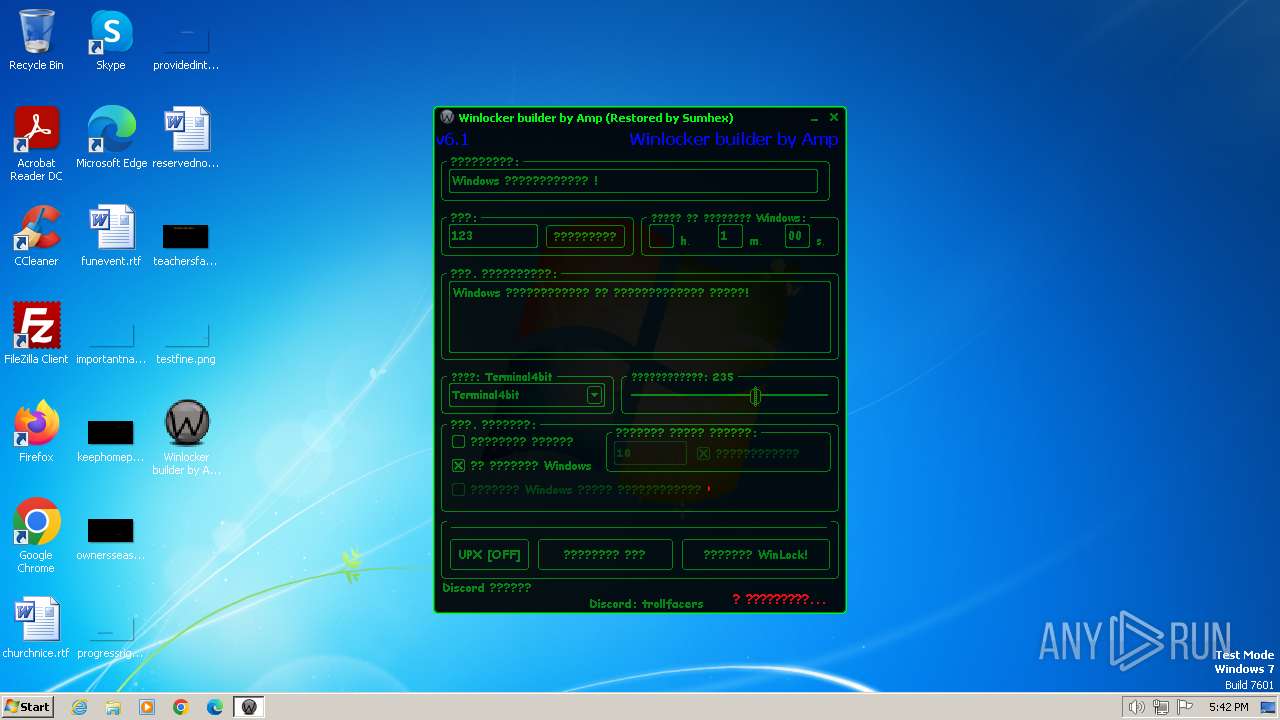Click the 'Discord: trollfacers' text
1280x720 pixels.
click(646, 604)
